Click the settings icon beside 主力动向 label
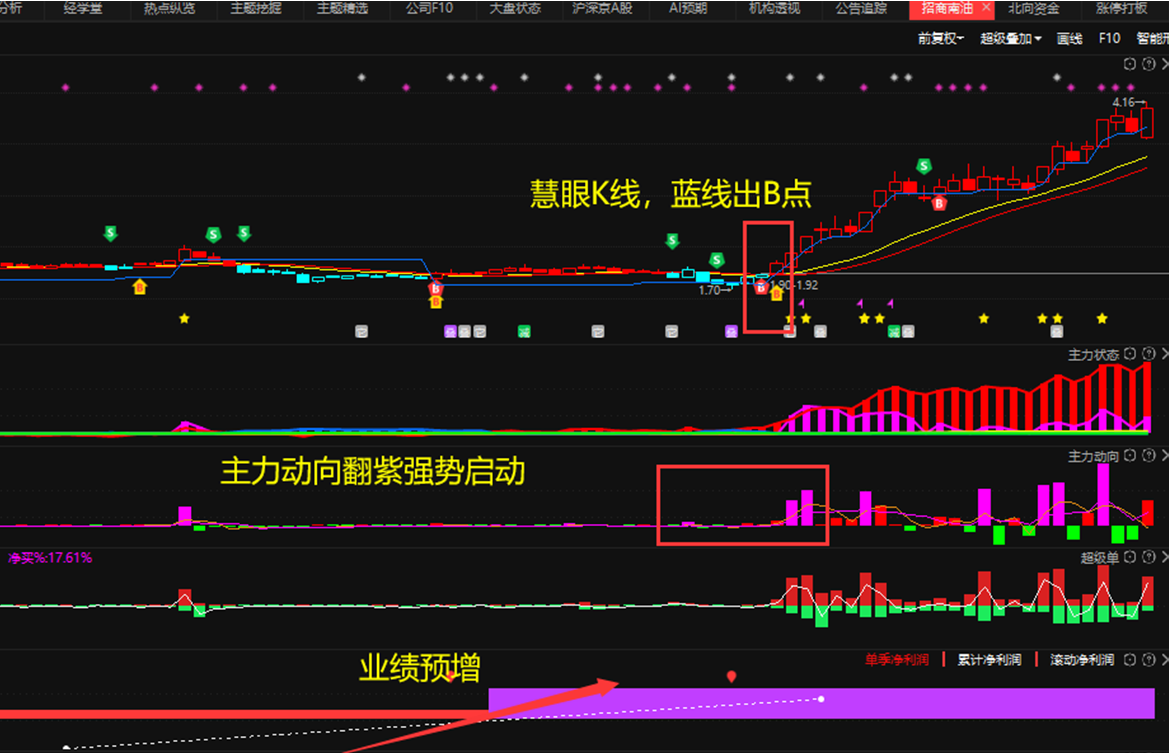 (1130, 456)
